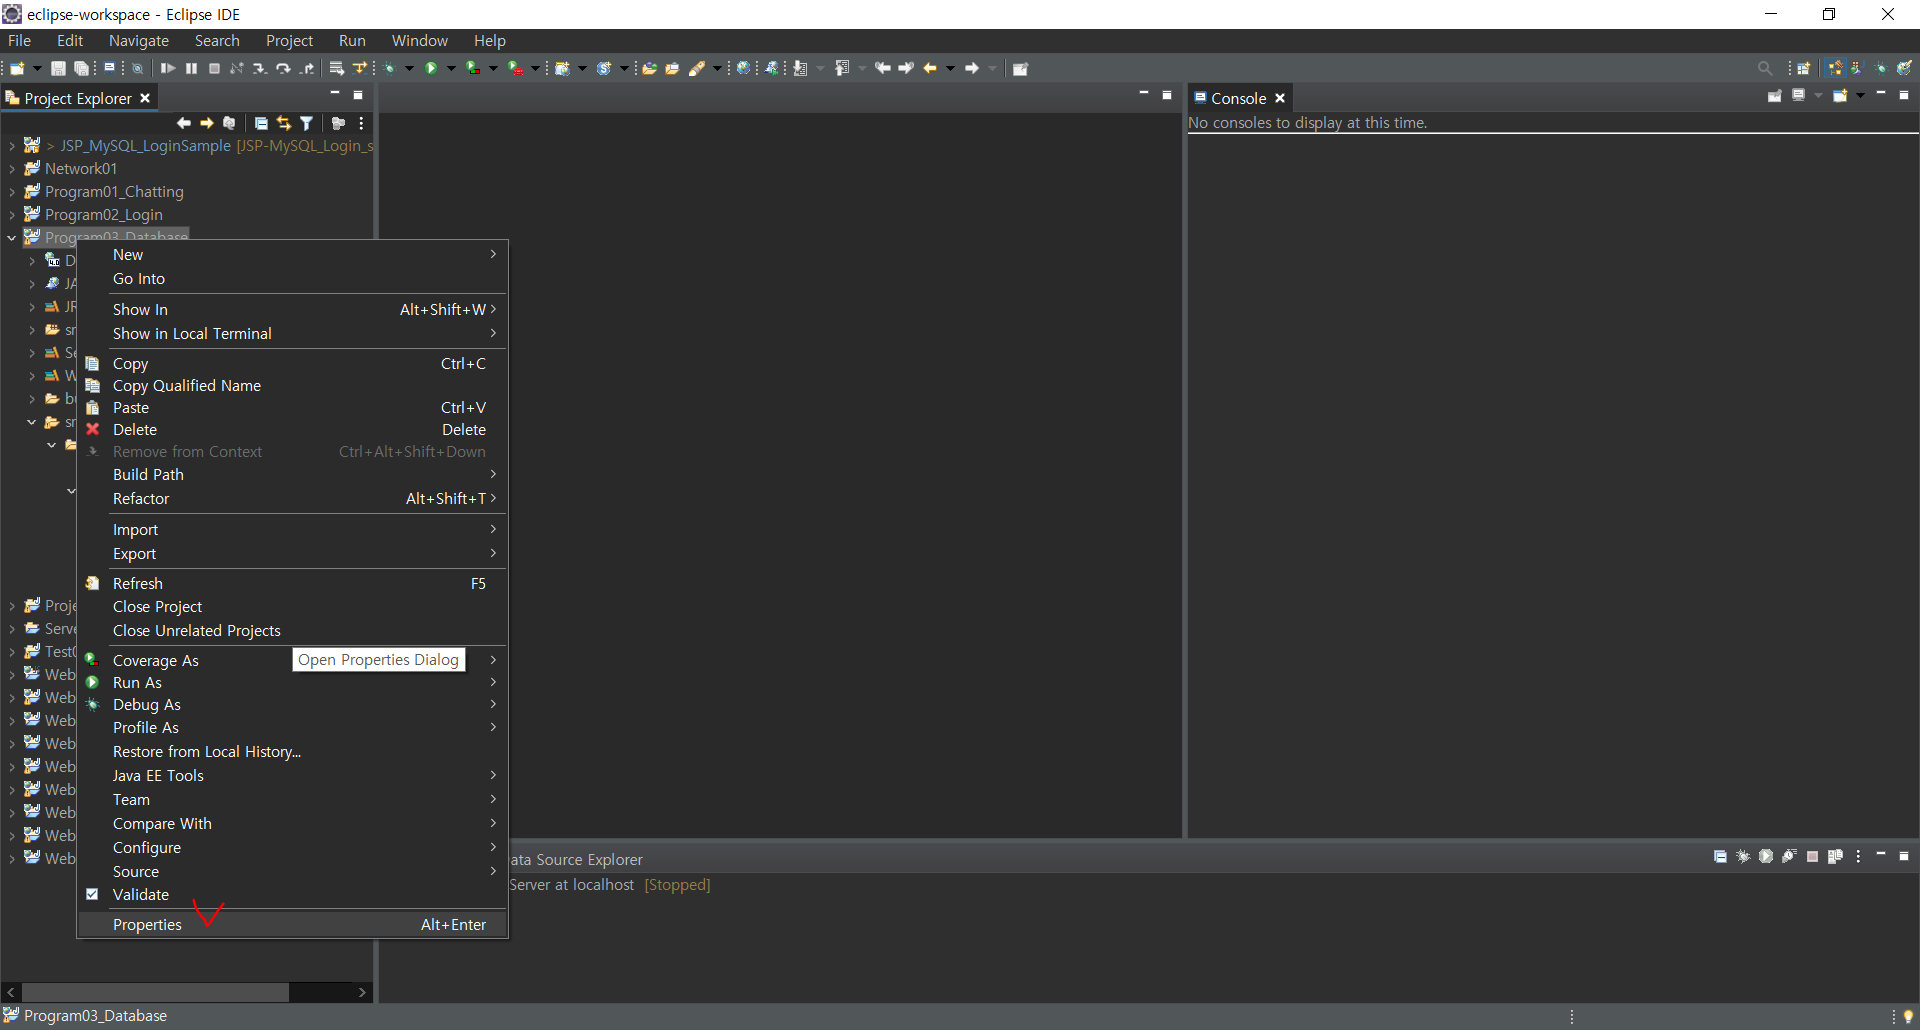Open the Open Console dropdown arrow
The height and width of the screenshot is (1030, 1920).
[x=1860, y=96]
